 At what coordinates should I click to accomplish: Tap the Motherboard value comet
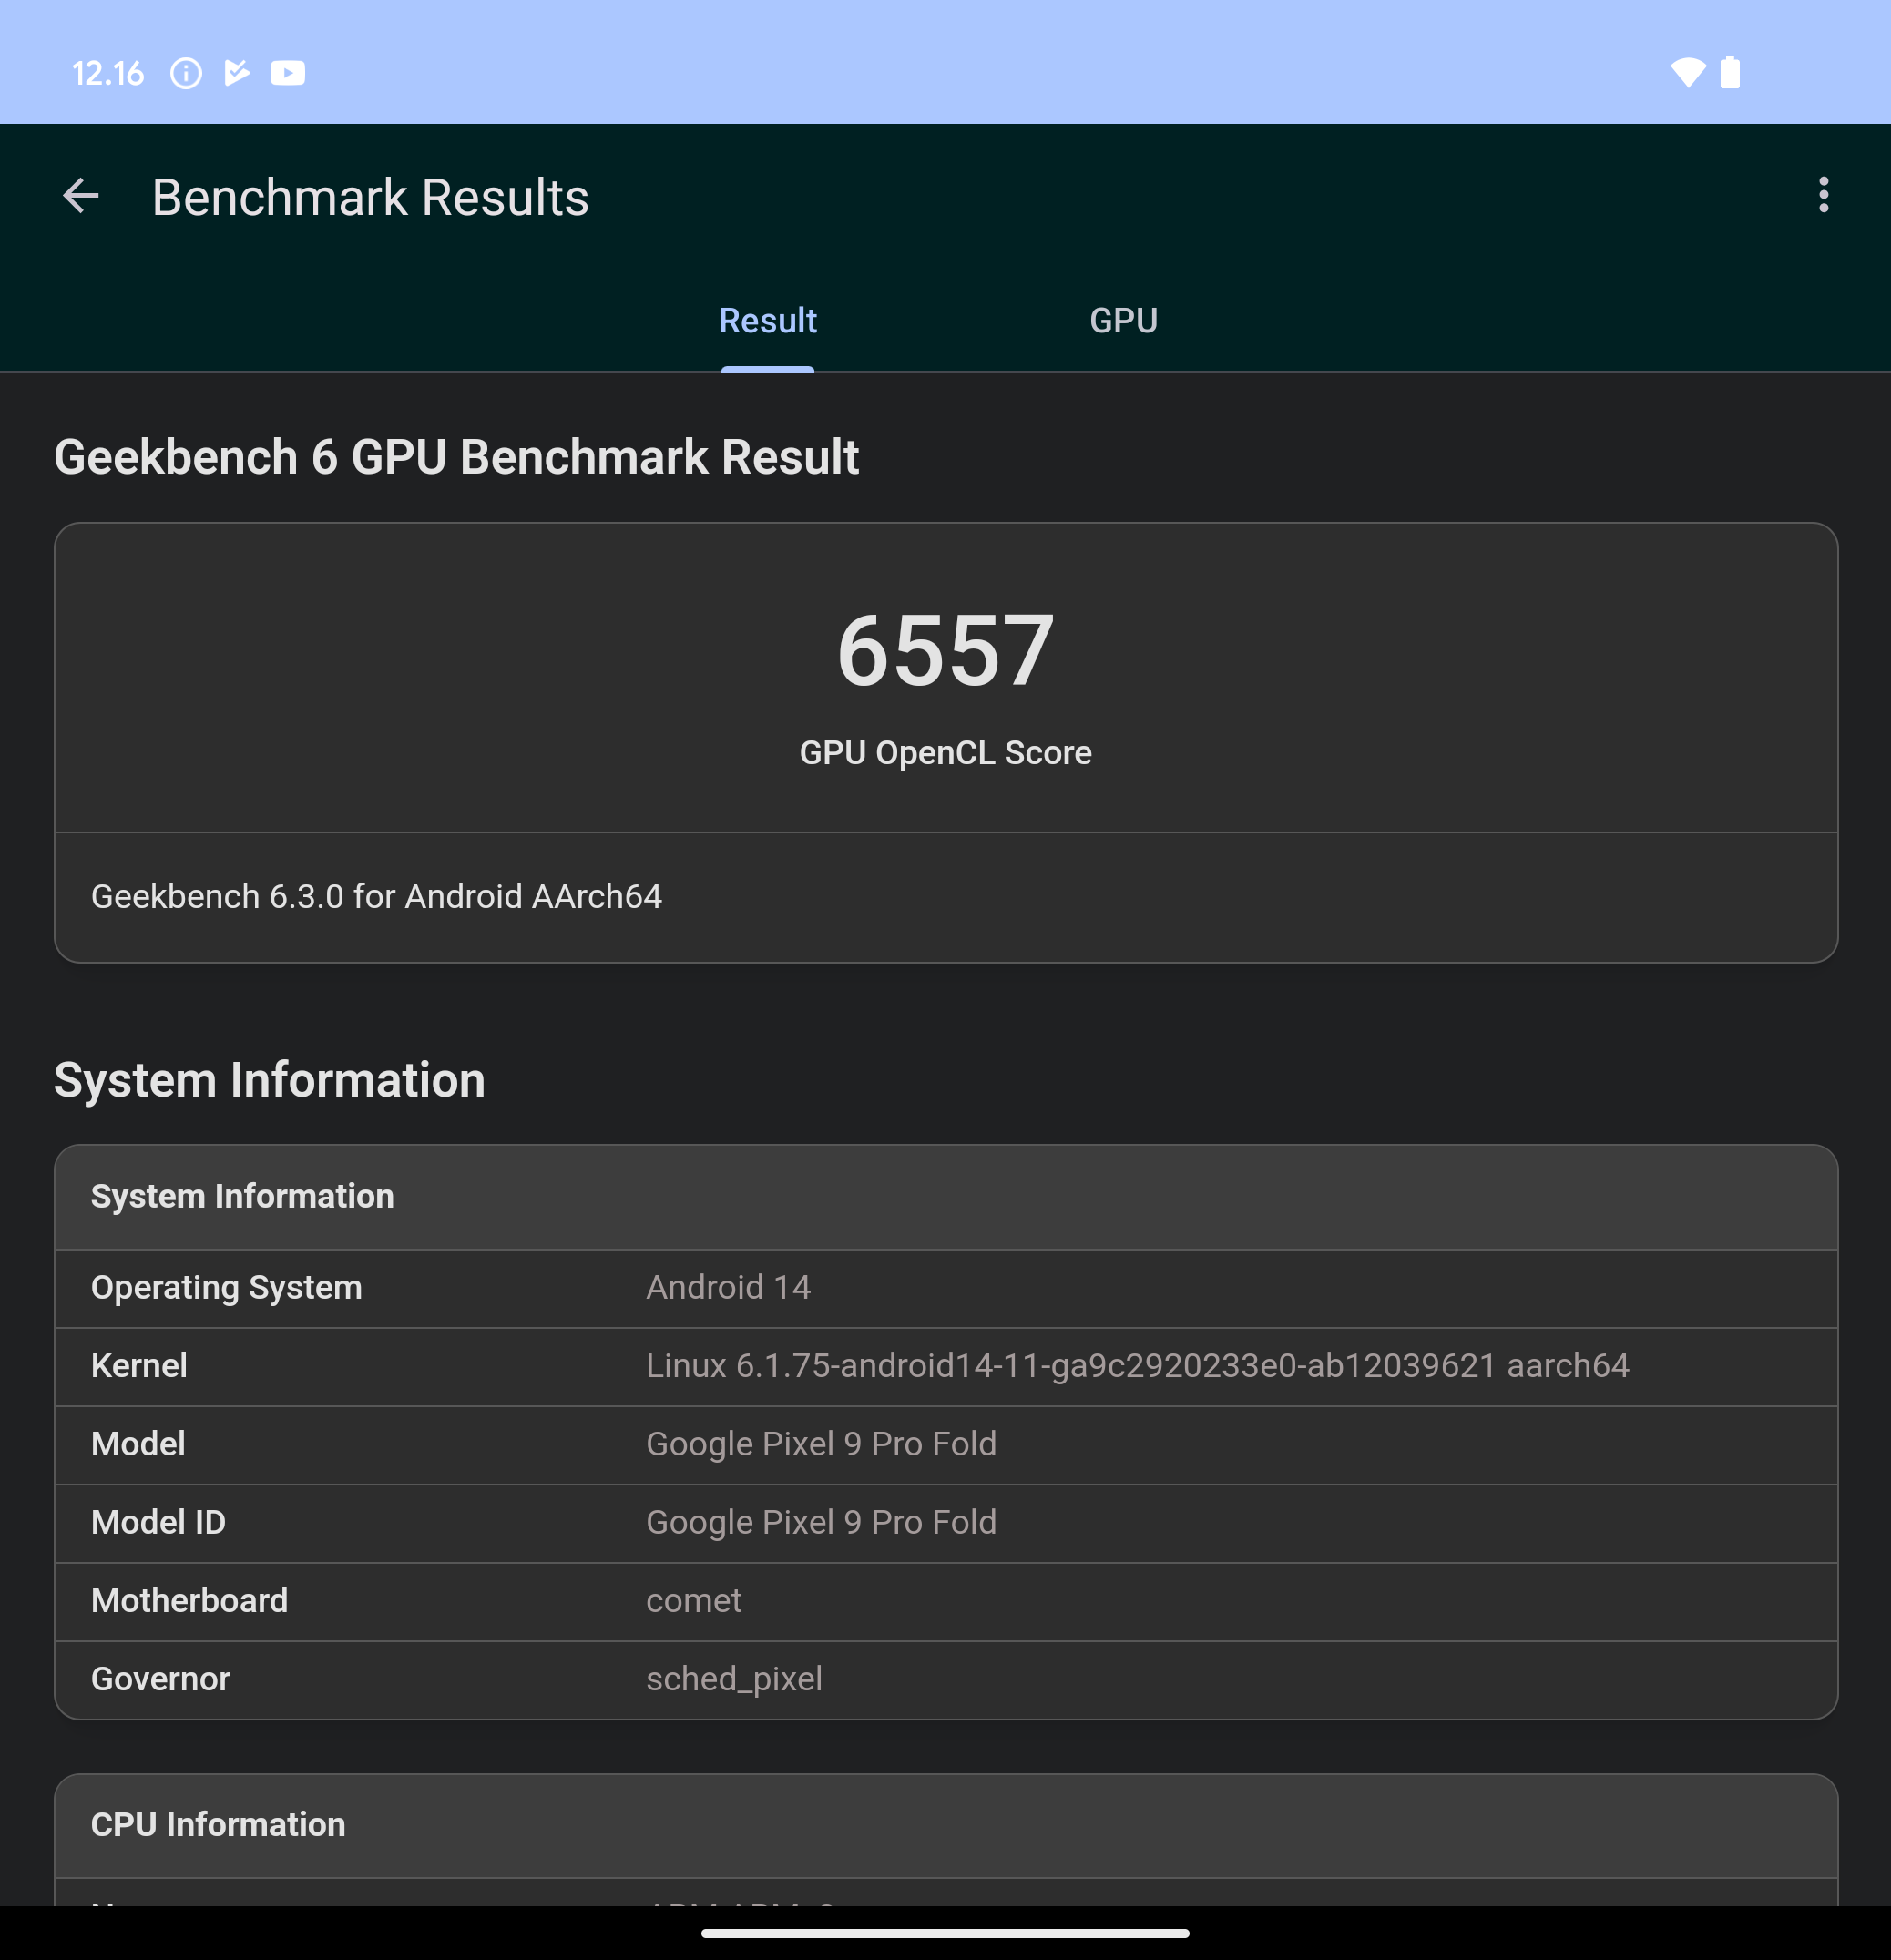(693, 1601)
